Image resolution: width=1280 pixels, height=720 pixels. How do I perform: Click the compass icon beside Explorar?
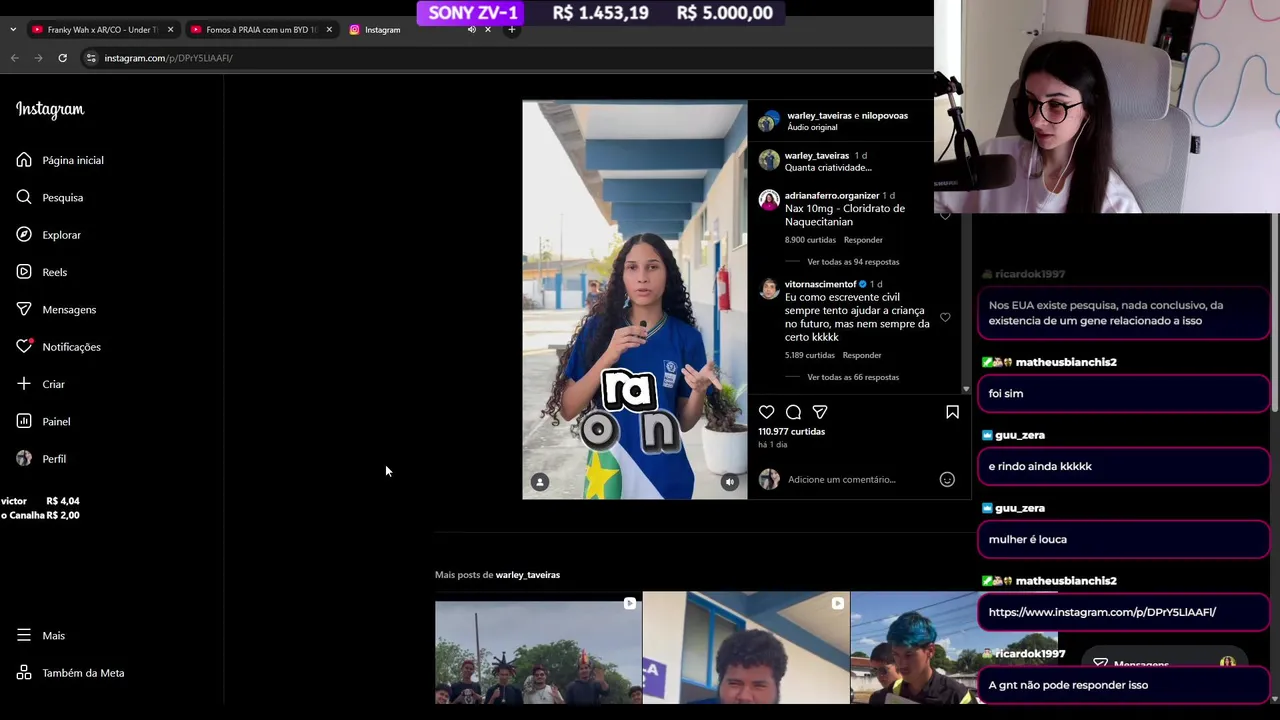tap(24, 235)
